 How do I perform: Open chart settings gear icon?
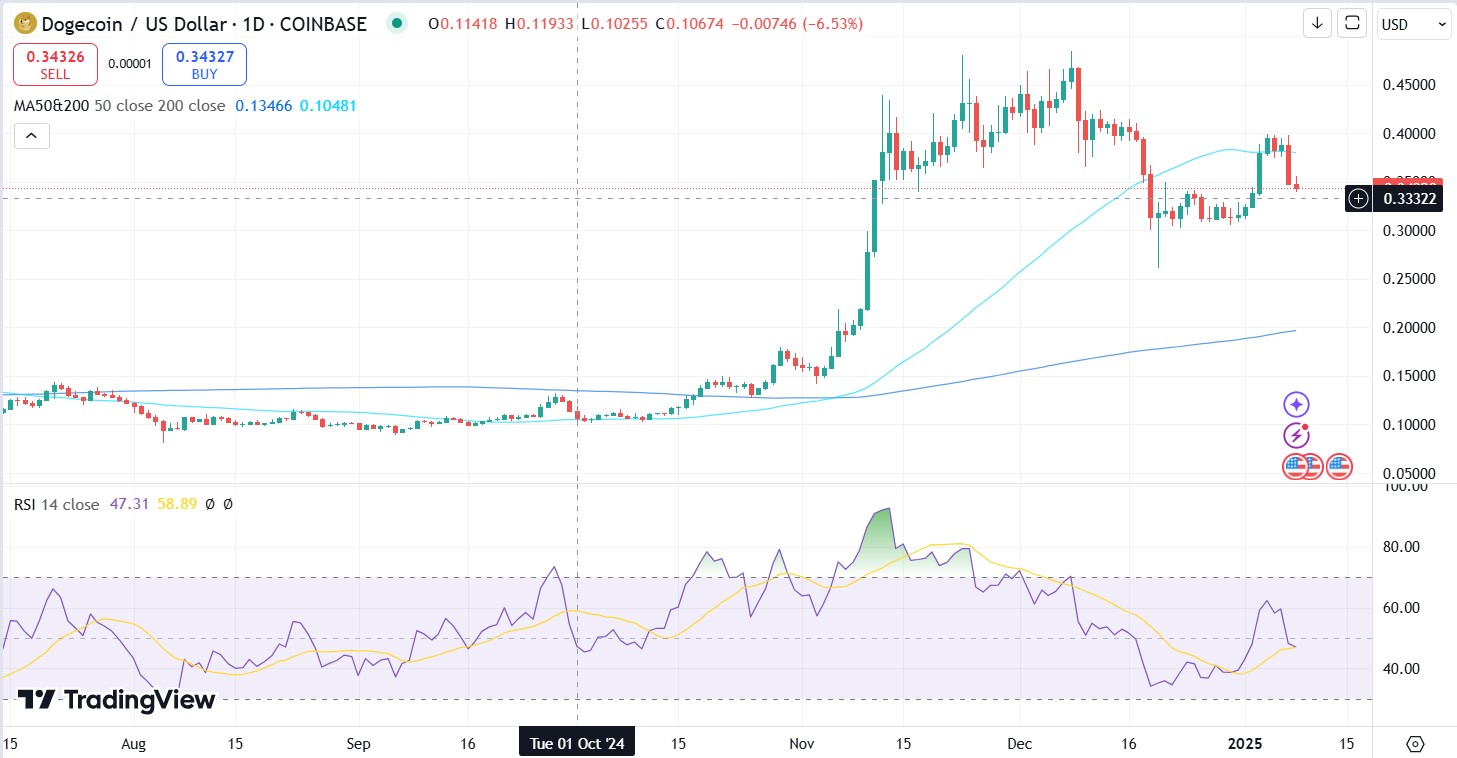(1414, 744)
